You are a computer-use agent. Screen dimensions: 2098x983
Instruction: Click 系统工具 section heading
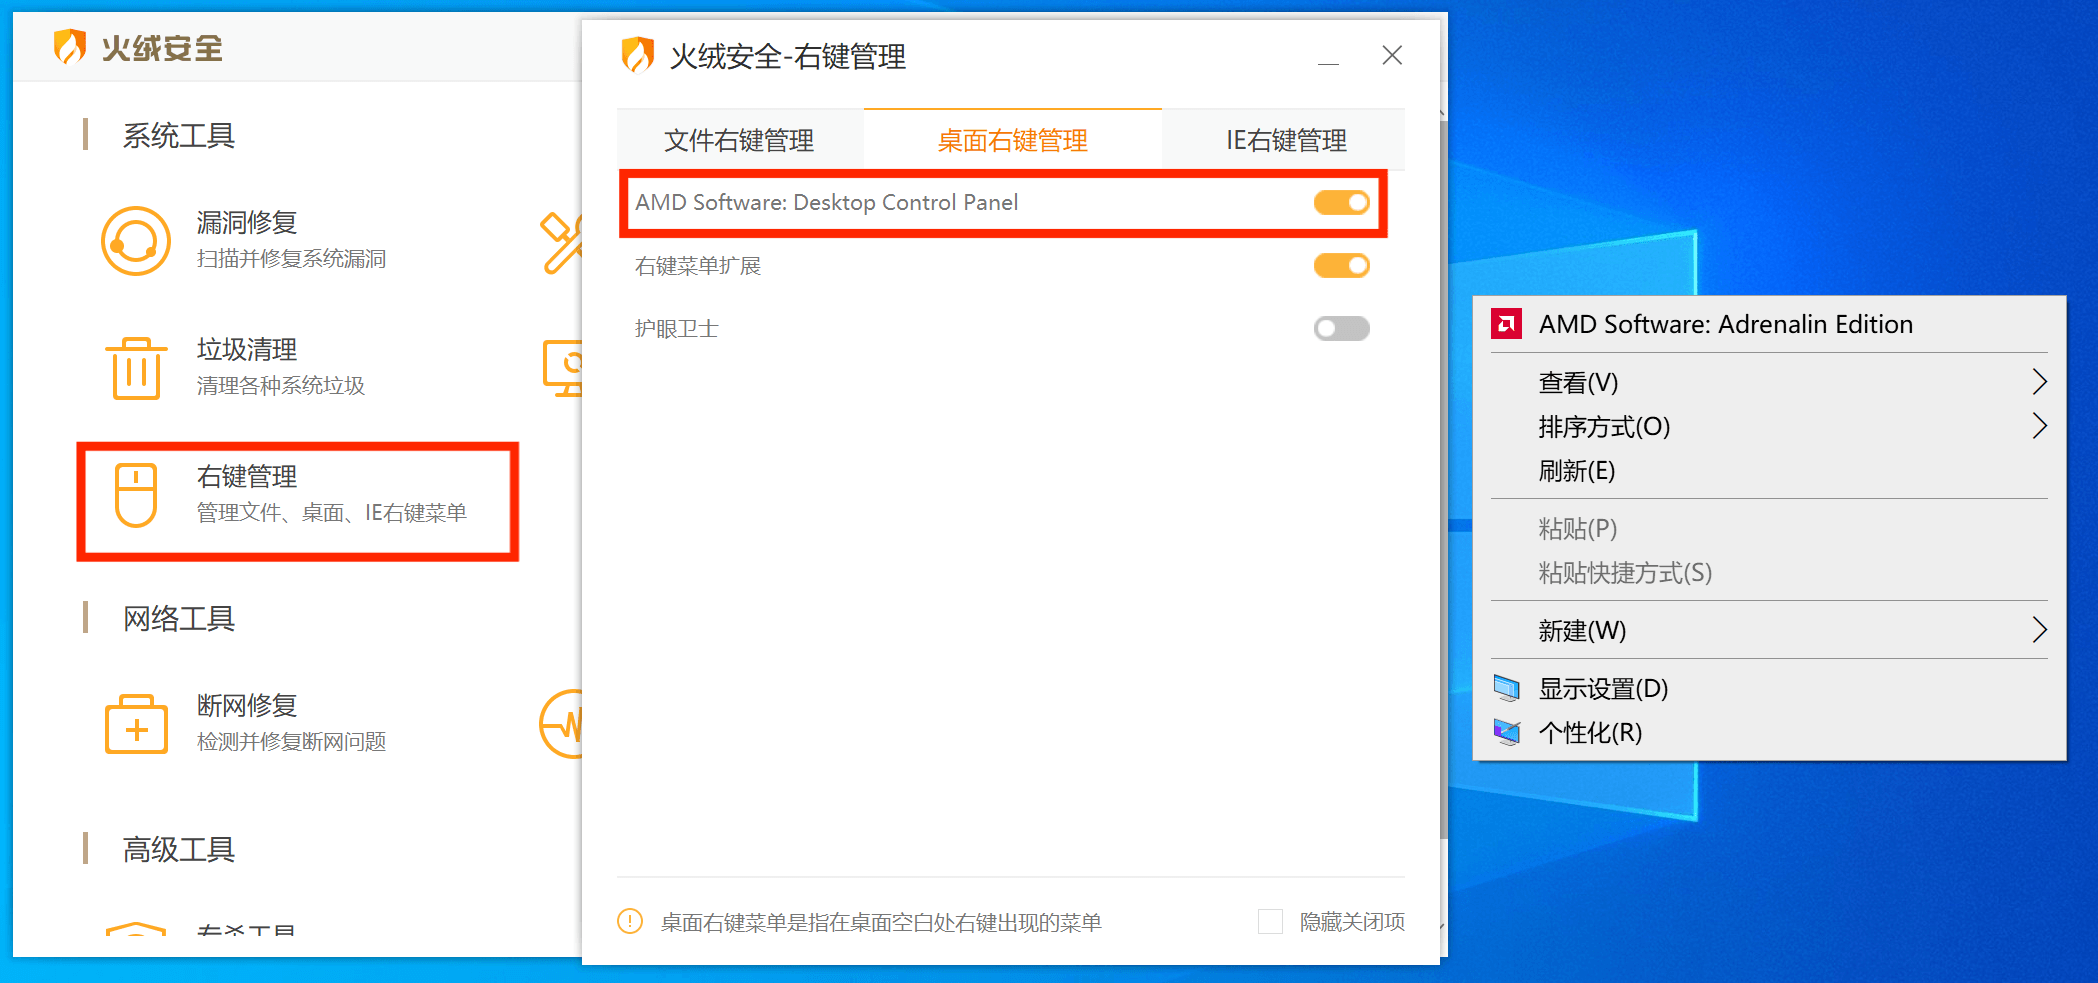tap(179, 135)
